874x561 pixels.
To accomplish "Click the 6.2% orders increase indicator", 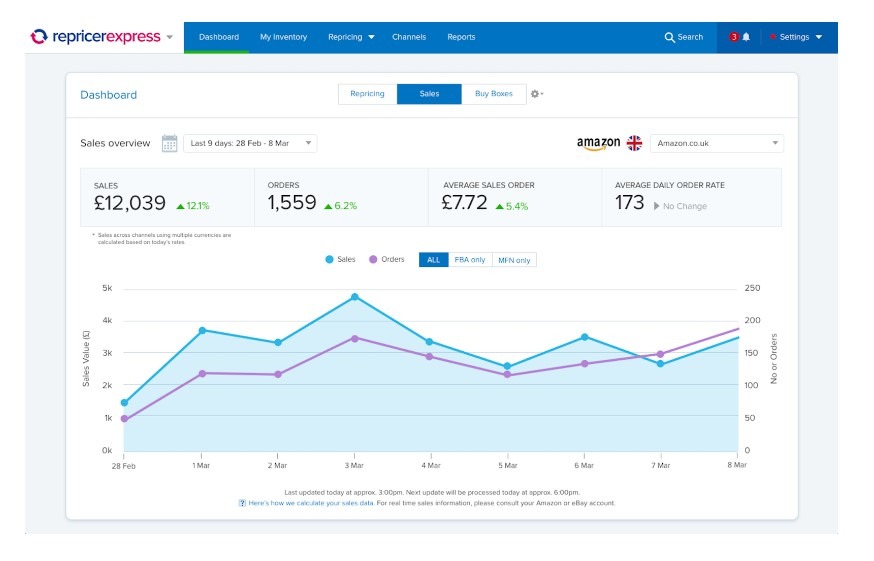I will (x=341, y=206).
